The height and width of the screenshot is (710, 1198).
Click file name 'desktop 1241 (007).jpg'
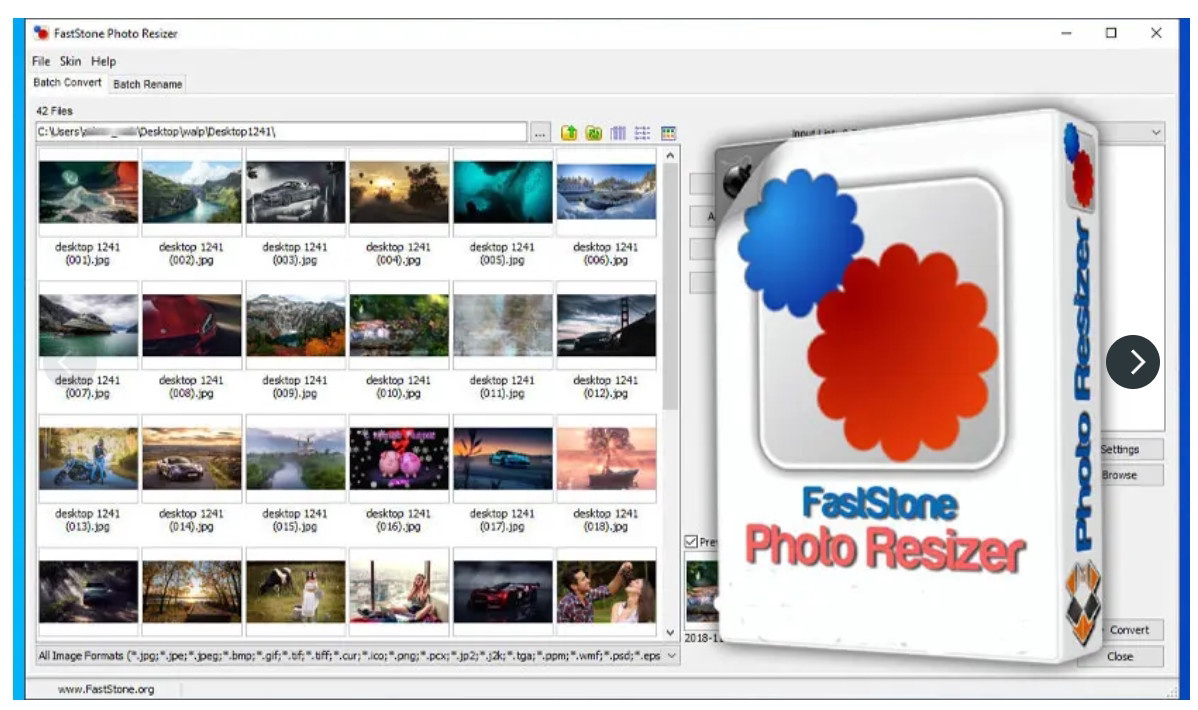[88, 387]
